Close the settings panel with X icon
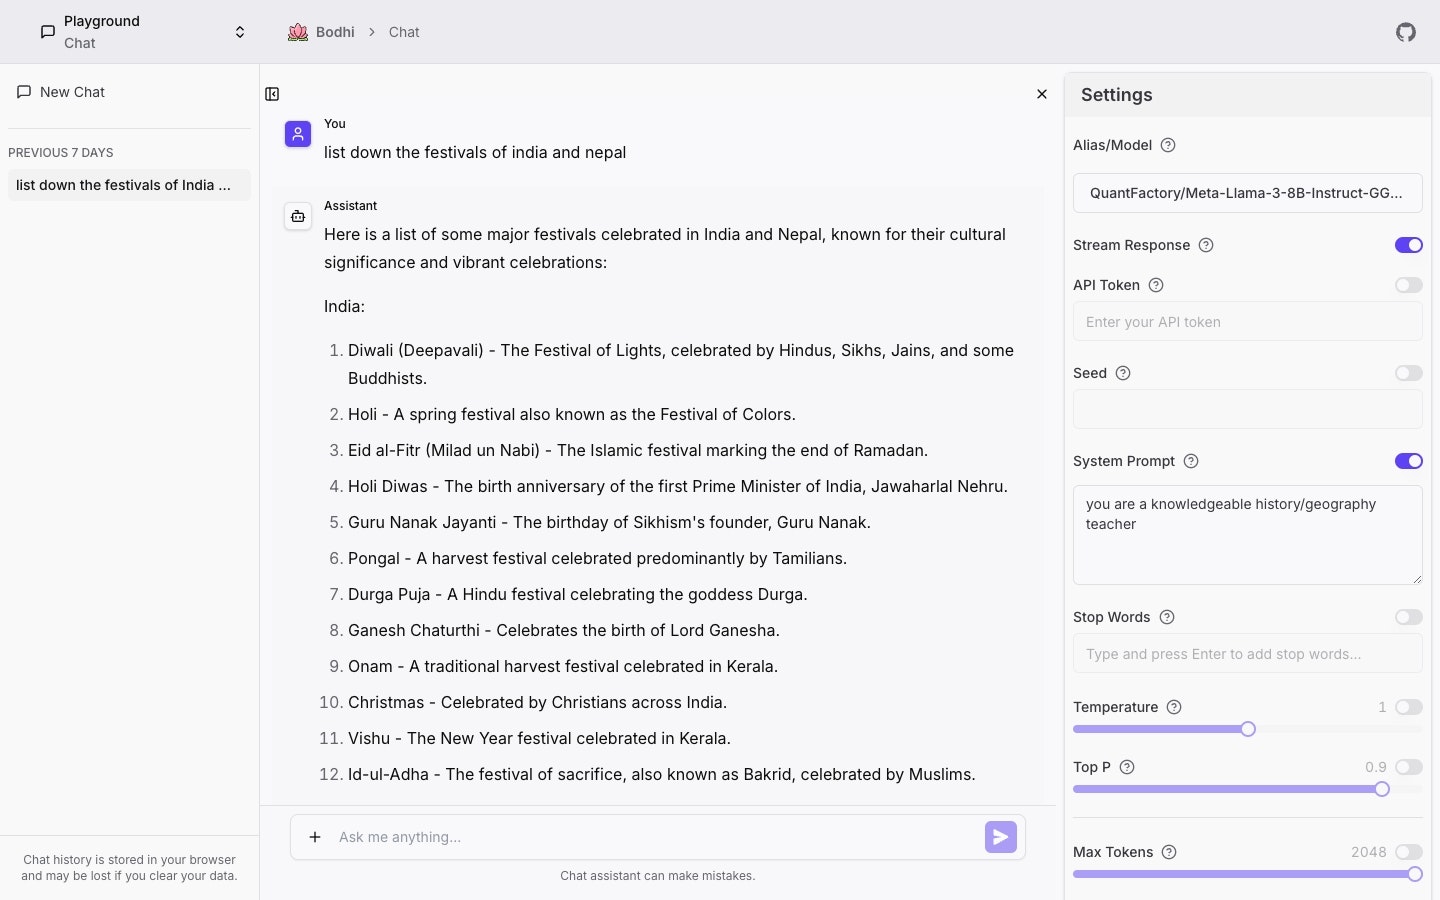Screen dimensions: 1440x900 pos(1042,94)
